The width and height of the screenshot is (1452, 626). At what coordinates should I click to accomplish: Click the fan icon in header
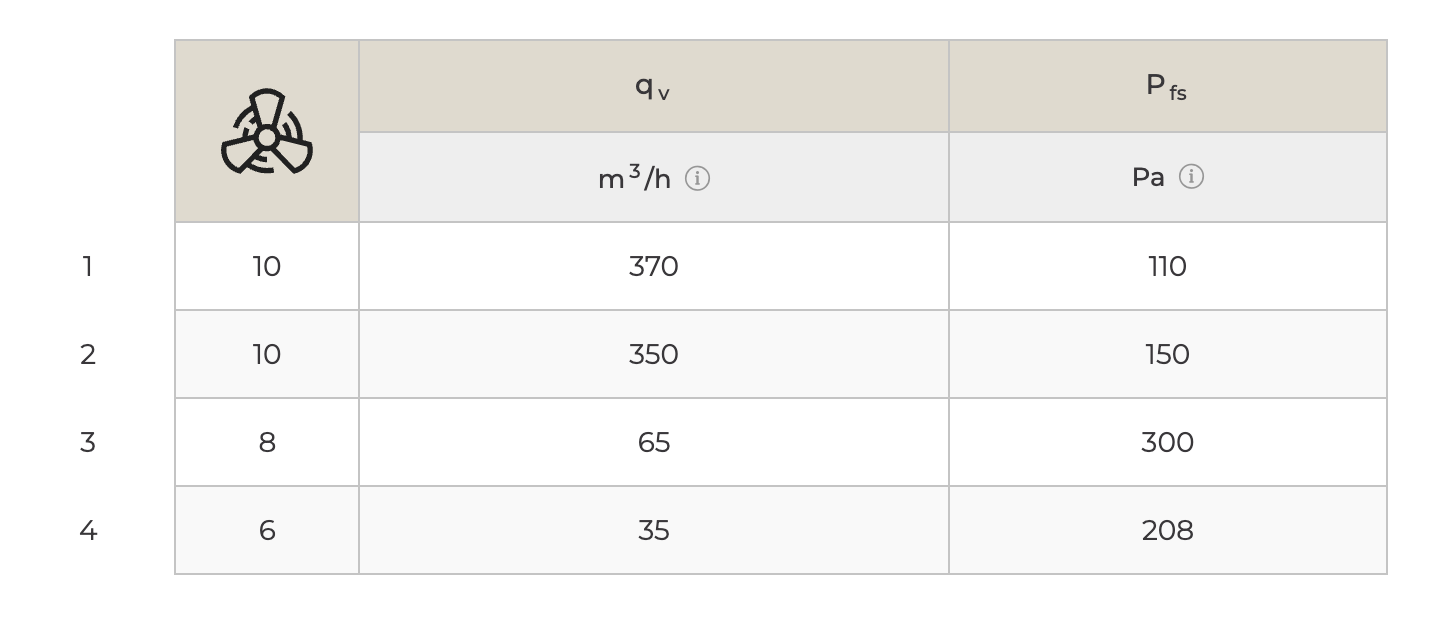(267, 131)
